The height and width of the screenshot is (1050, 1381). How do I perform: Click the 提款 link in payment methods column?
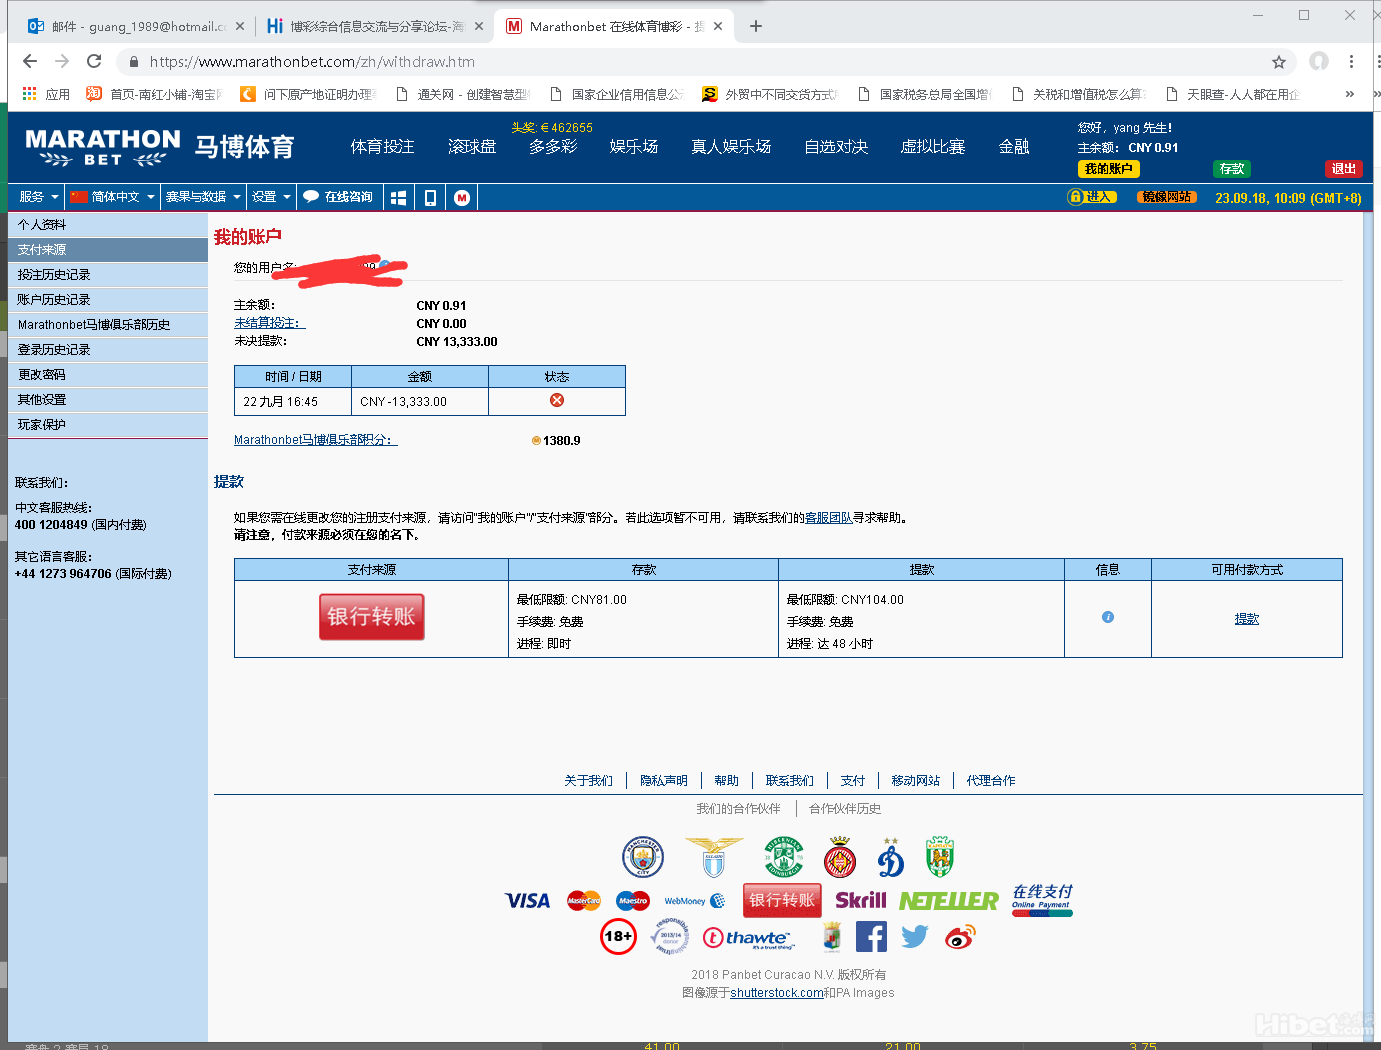click(1246, 619)
